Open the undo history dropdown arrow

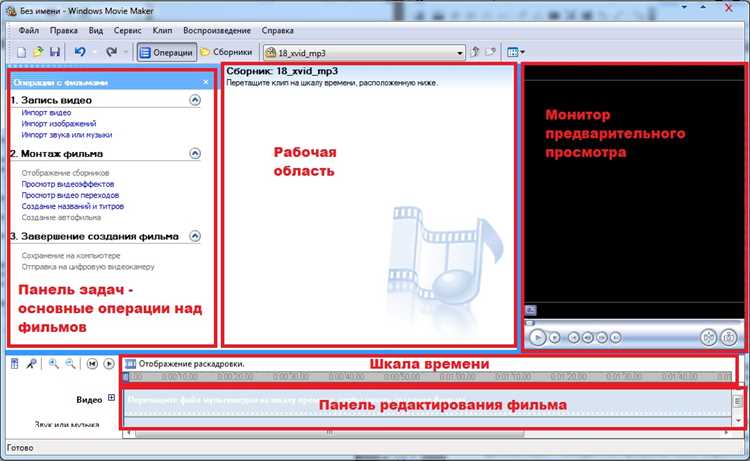pyautogui.click(x=95, y=52)
